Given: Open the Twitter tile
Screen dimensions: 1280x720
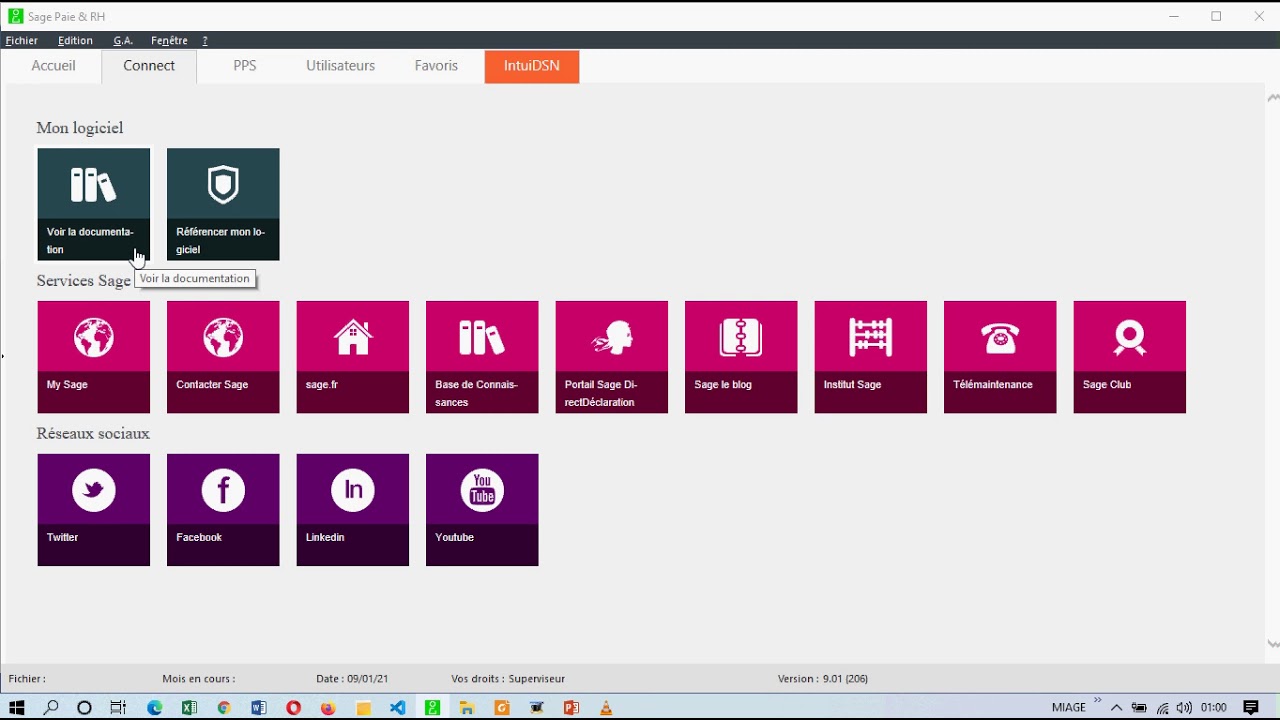Looking at the screenshot, I should tap(94, 510).
